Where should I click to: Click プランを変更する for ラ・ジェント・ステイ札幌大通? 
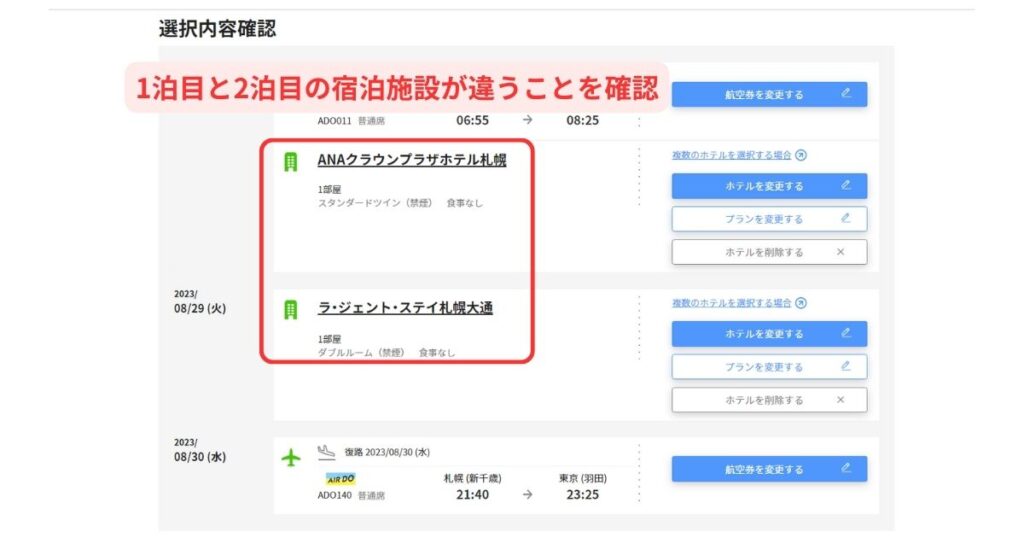pyautogui.click(x=769, y=367)
